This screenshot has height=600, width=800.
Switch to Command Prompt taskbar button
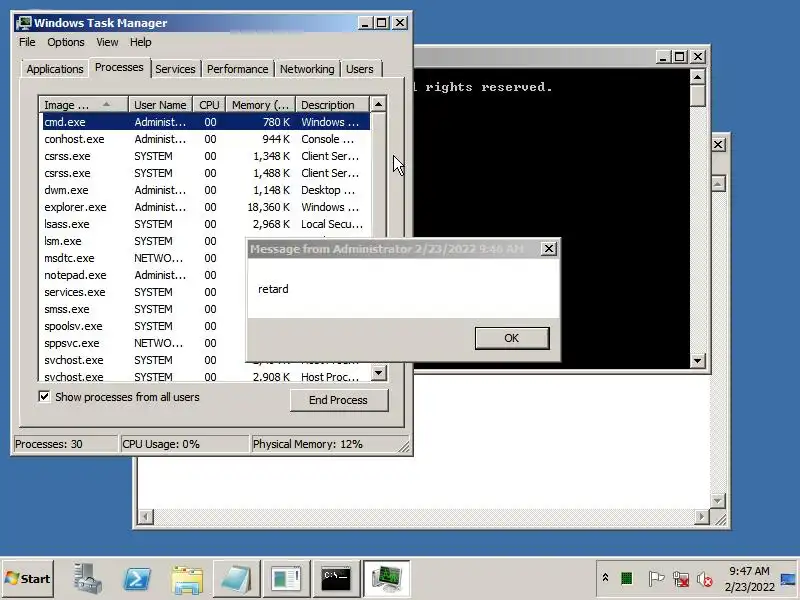(336, 579)
